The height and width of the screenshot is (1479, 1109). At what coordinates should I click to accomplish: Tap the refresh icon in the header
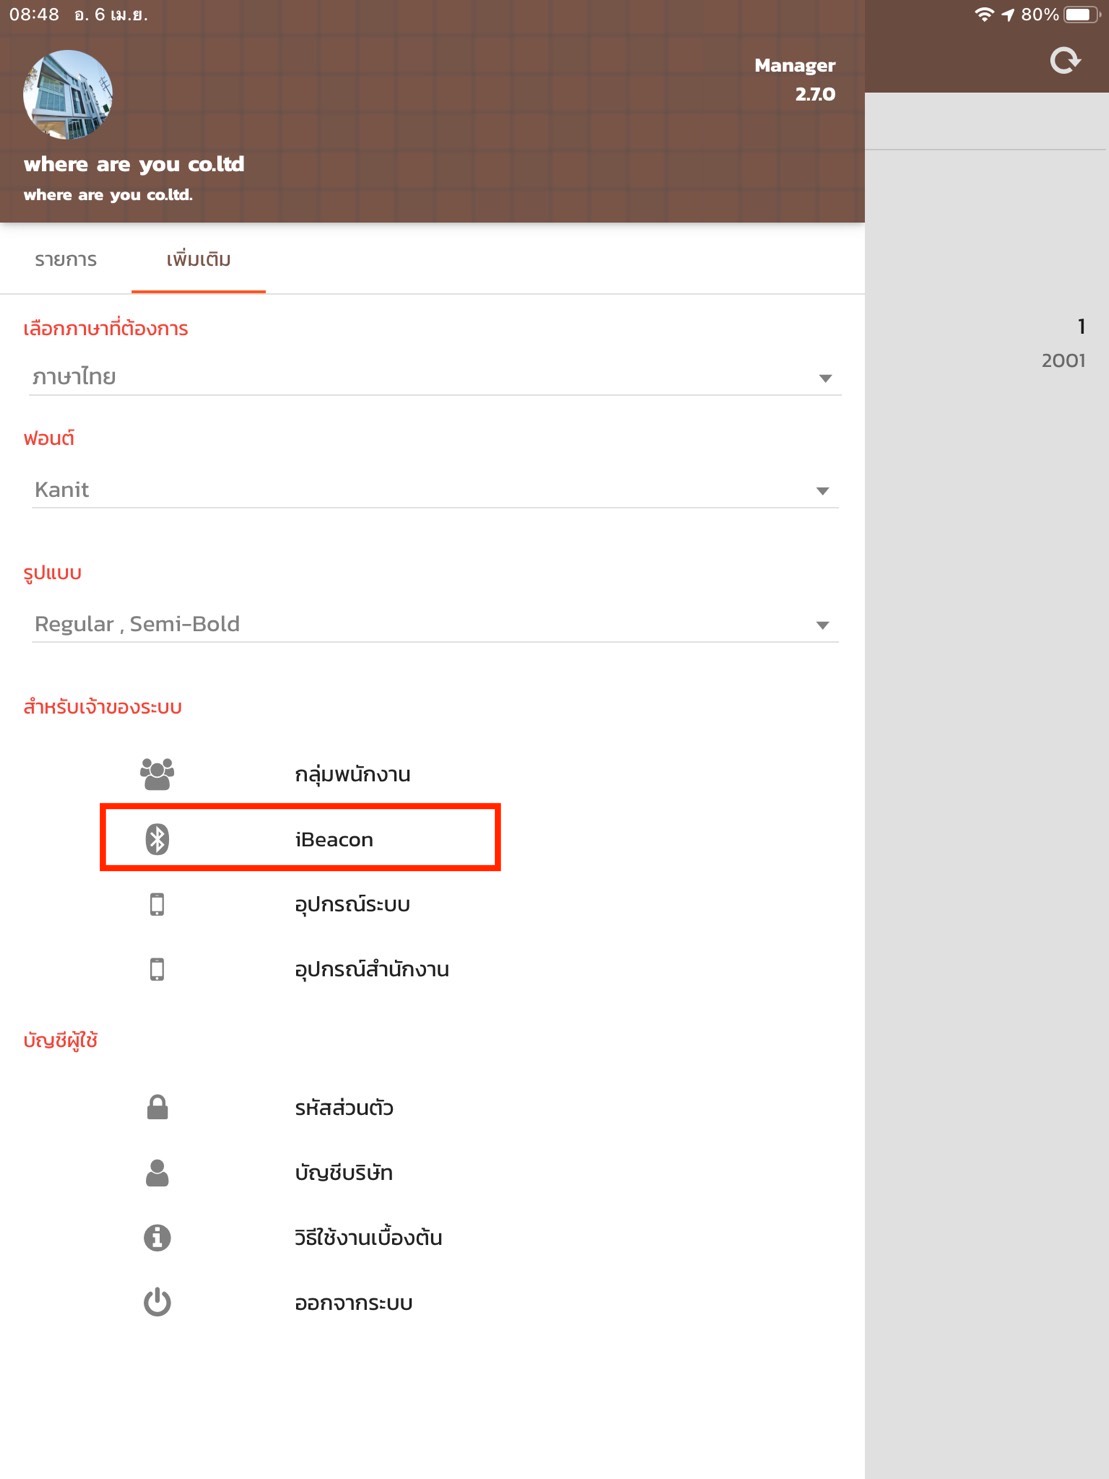(1065, 61)
